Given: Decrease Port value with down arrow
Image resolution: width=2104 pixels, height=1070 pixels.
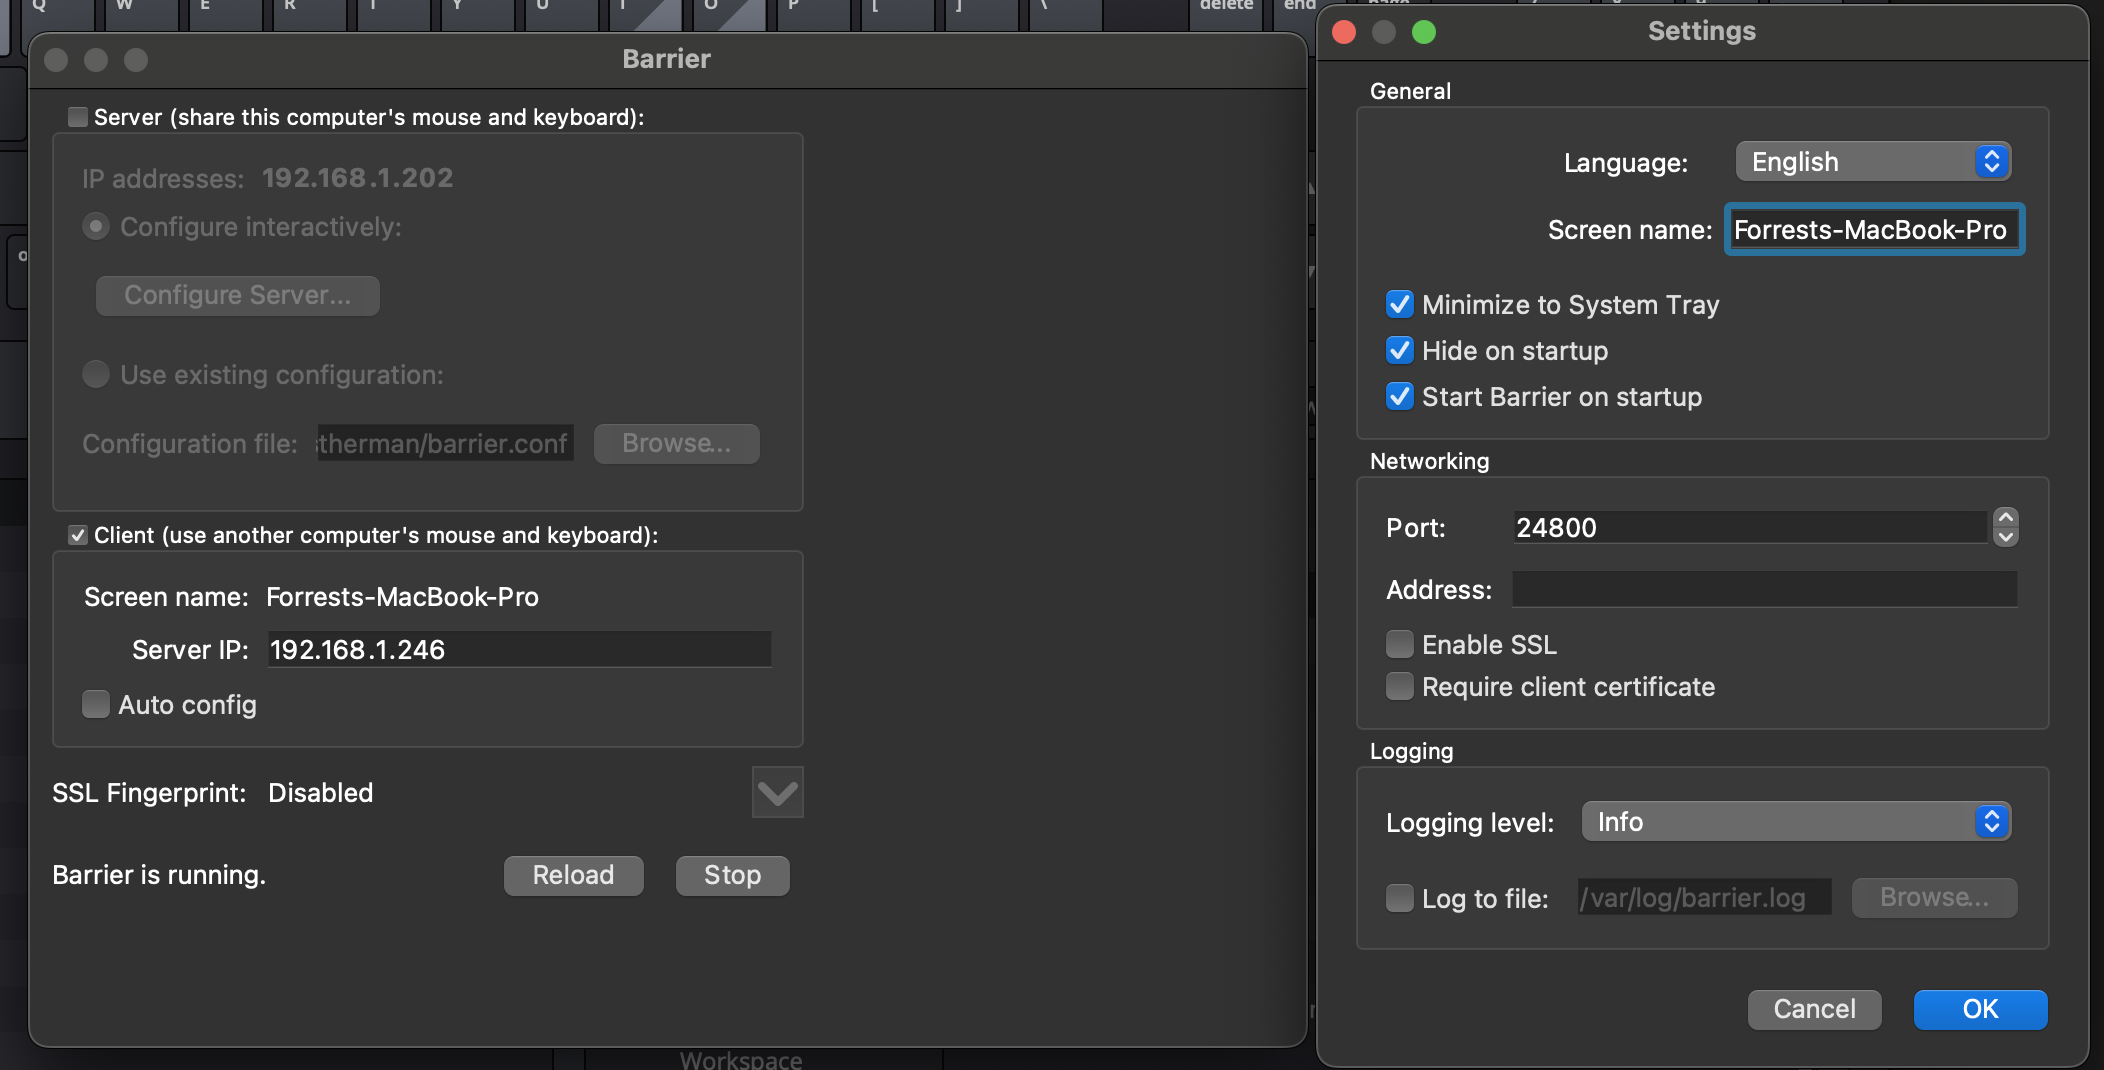Looking at the screenshot, I should click(x=2005, y=537).
